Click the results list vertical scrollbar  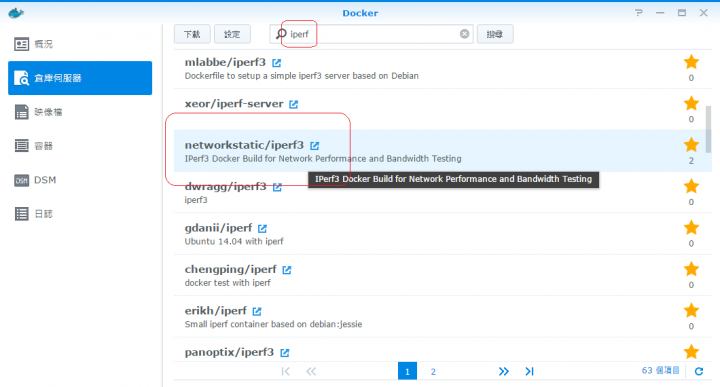click(x=709, y=129)
